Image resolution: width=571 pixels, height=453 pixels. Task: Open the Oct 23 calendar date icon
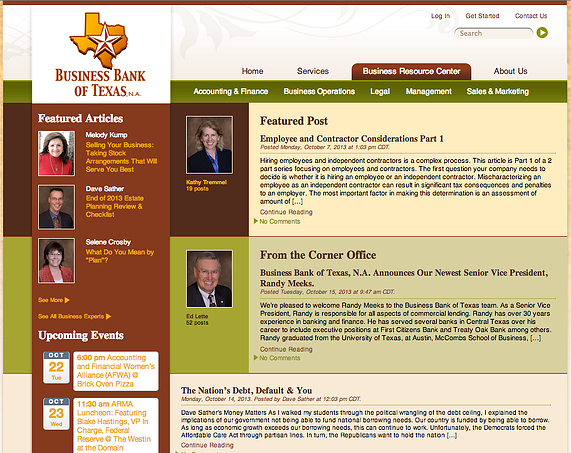pos(56,414)
